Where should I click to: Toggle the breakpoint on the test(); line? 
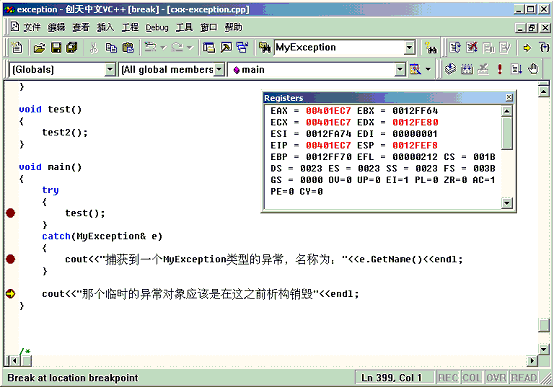tap(11, 213)
